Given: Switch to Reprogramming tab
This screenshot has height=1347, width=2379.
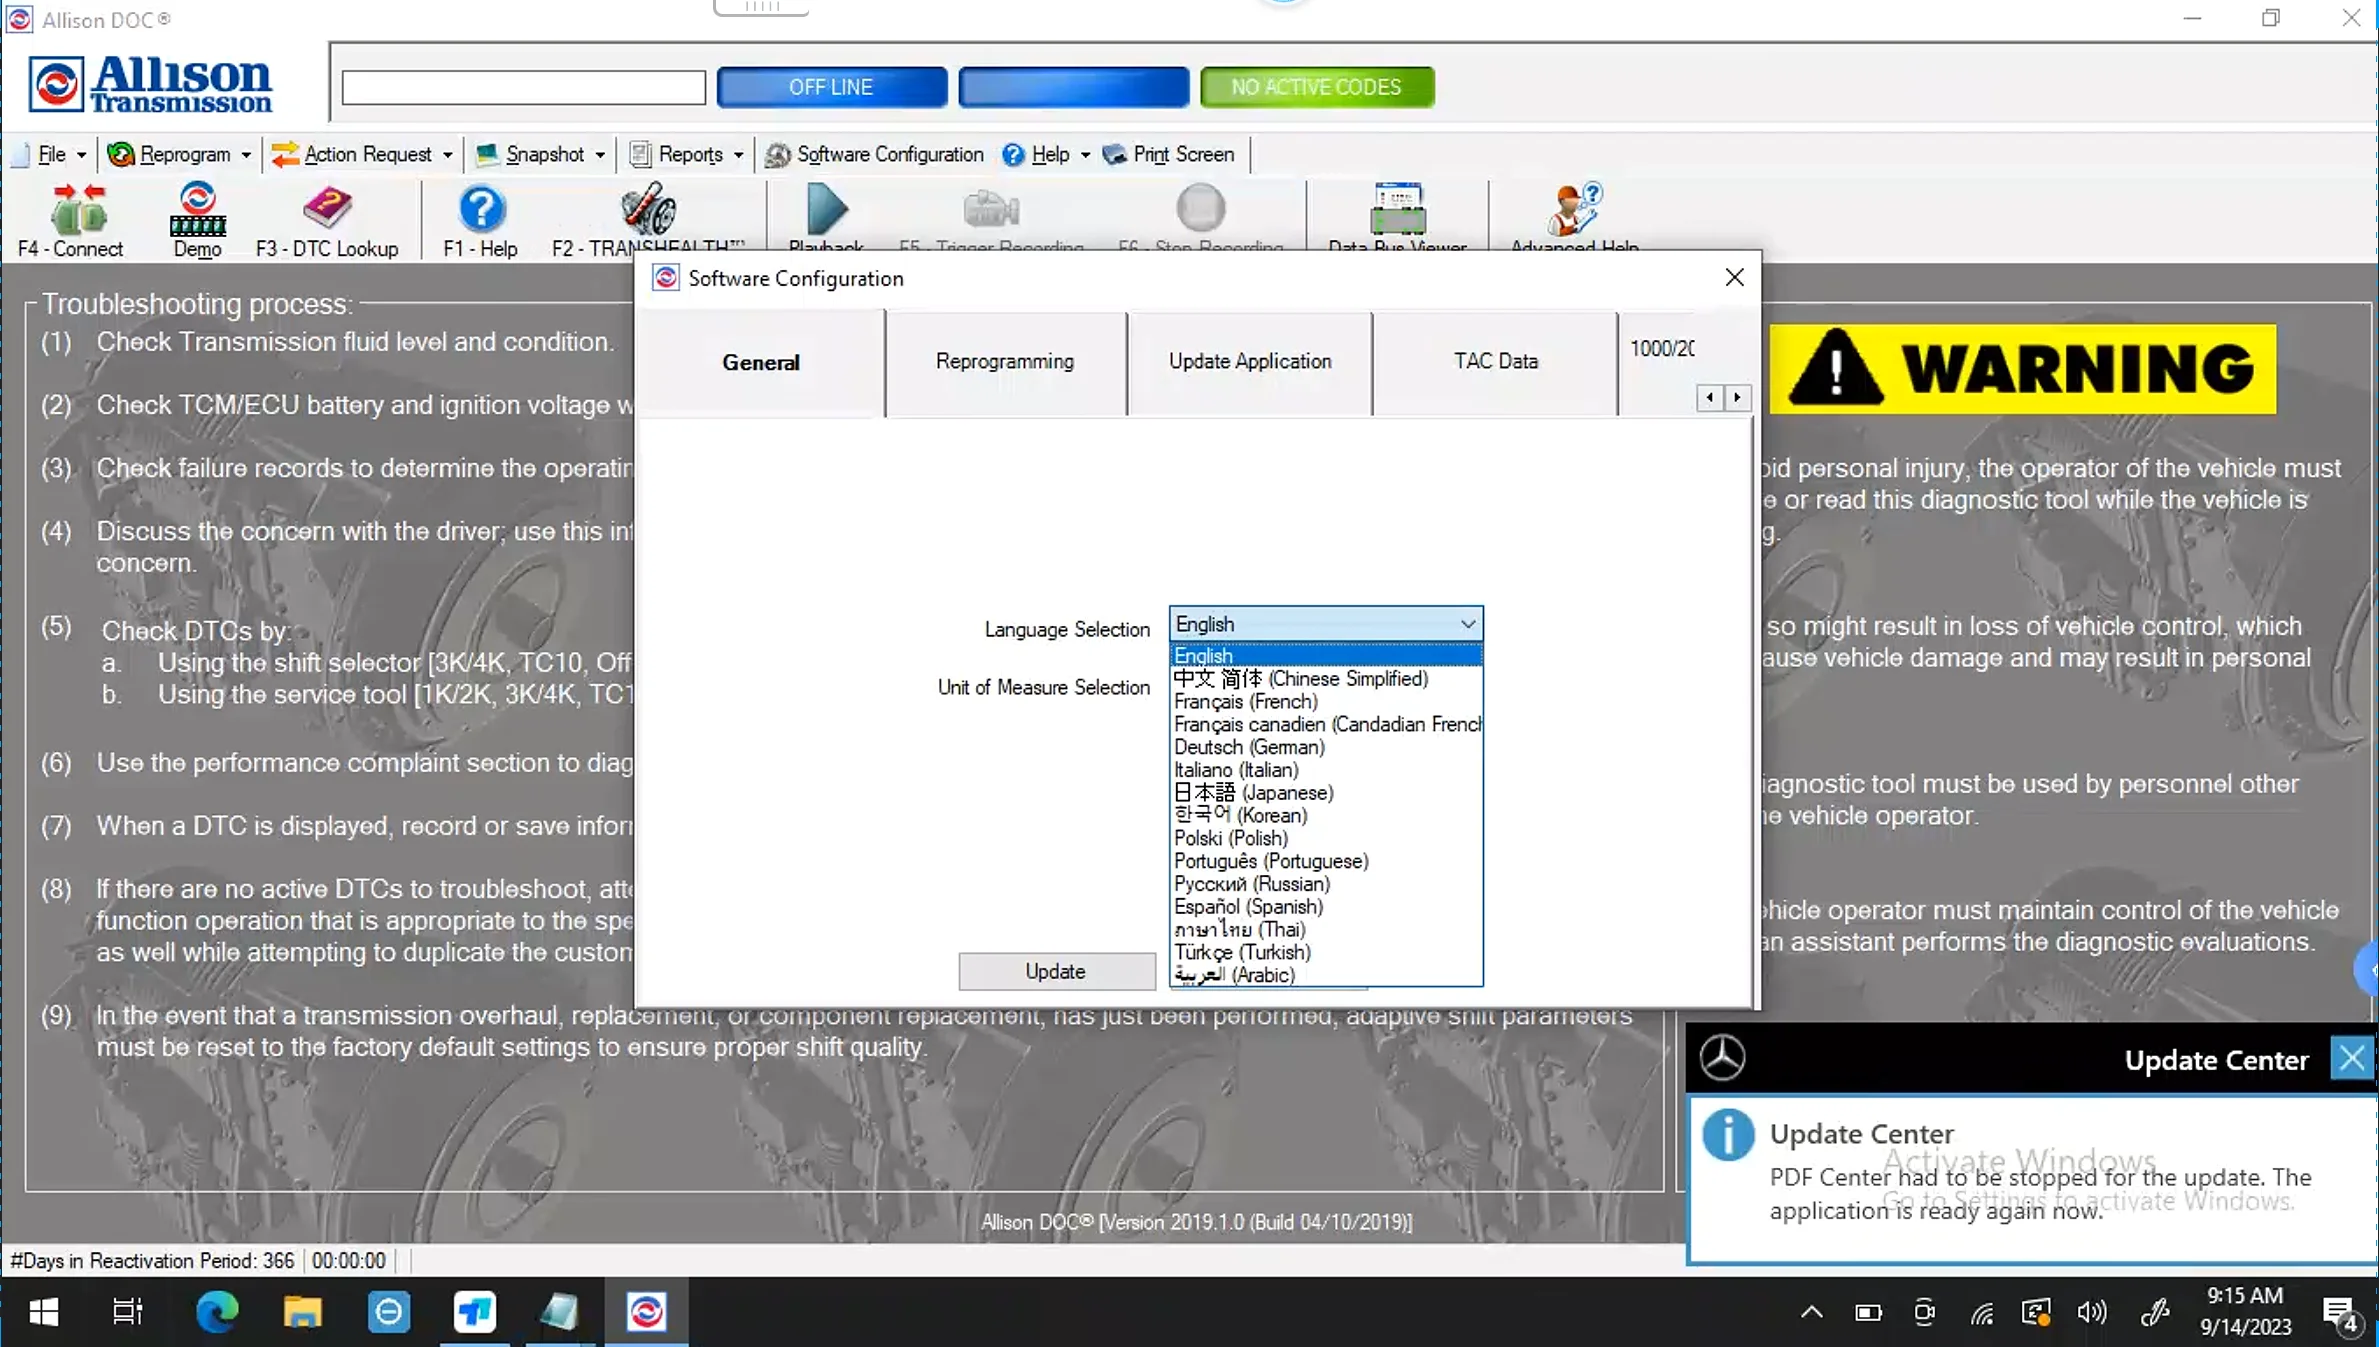Looking at the screenshot, I should point(1005,361).
